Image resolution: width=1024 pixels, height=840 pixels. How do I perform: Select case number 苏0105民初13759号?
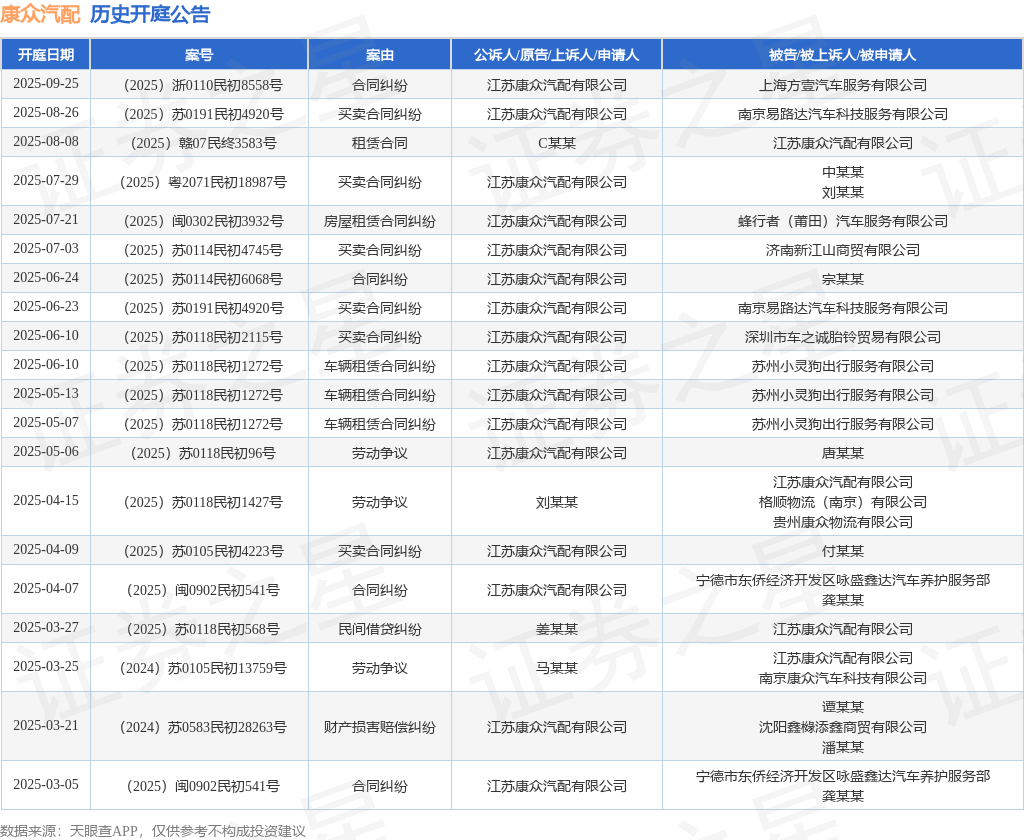coord(203,668)
